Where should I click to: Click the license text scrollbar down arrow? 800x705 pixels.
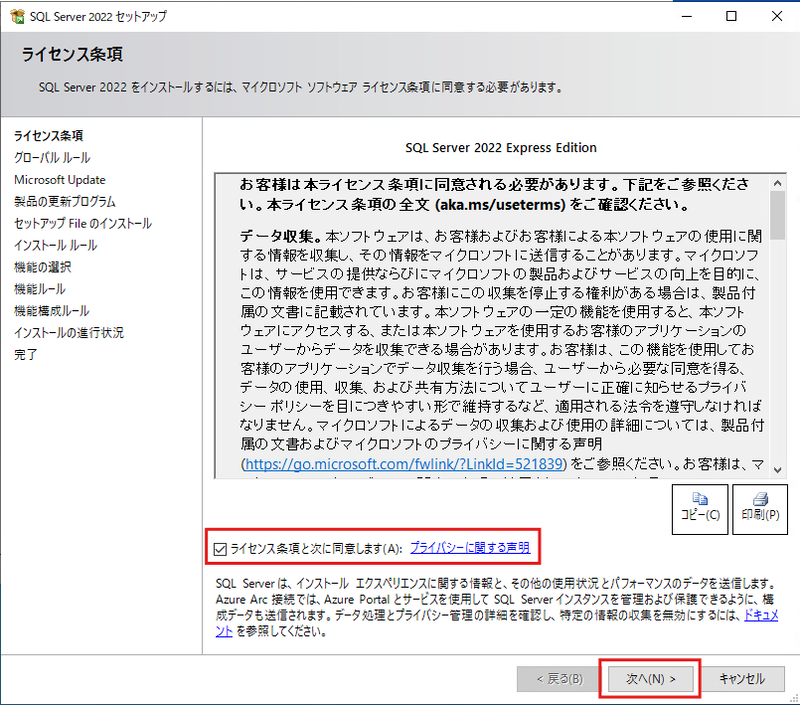777,470
